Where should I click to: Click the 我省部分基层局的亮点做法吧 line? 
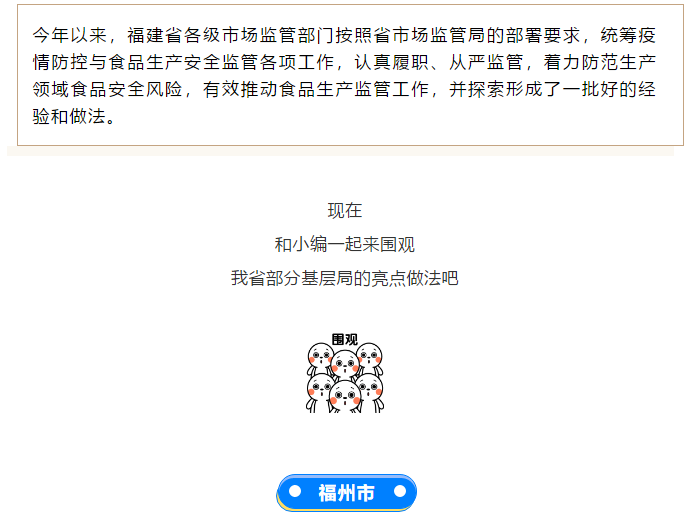tap(345, 278)
